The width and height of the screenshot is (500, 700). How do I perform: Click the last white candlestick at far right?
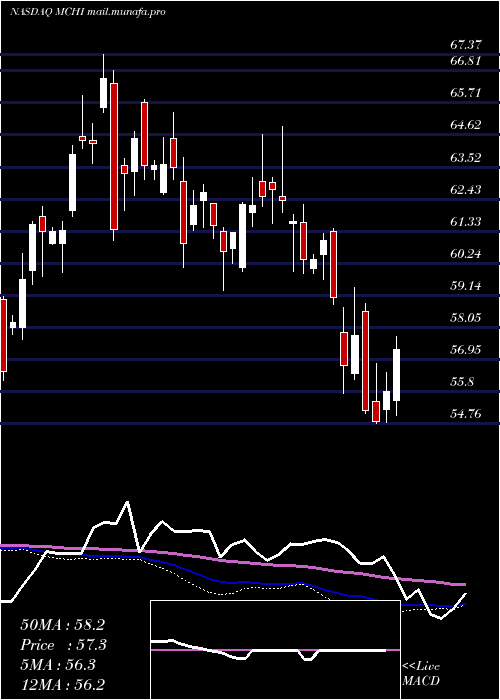[396, 375]
